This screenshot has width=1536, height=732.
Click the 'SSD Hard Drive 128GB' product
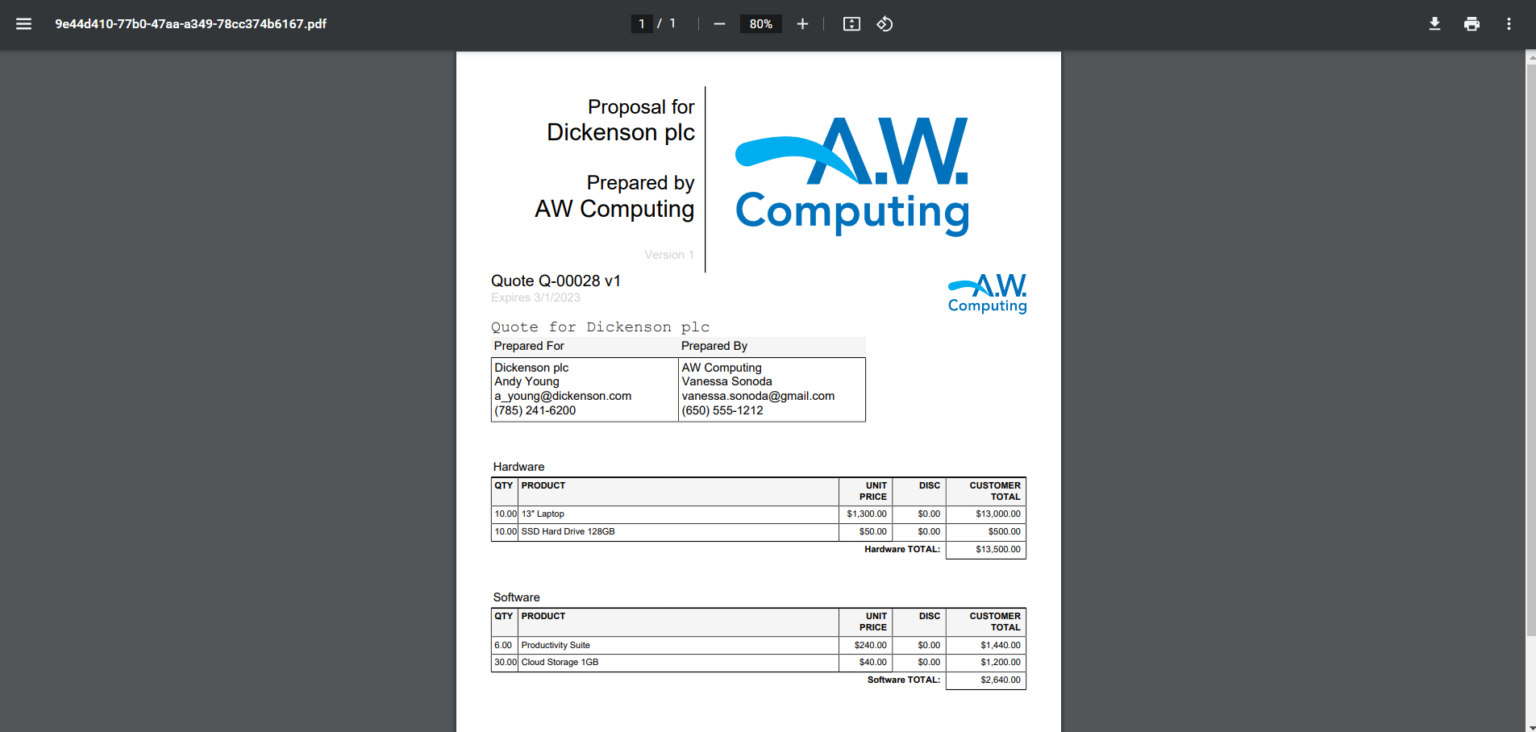point(568,531)
